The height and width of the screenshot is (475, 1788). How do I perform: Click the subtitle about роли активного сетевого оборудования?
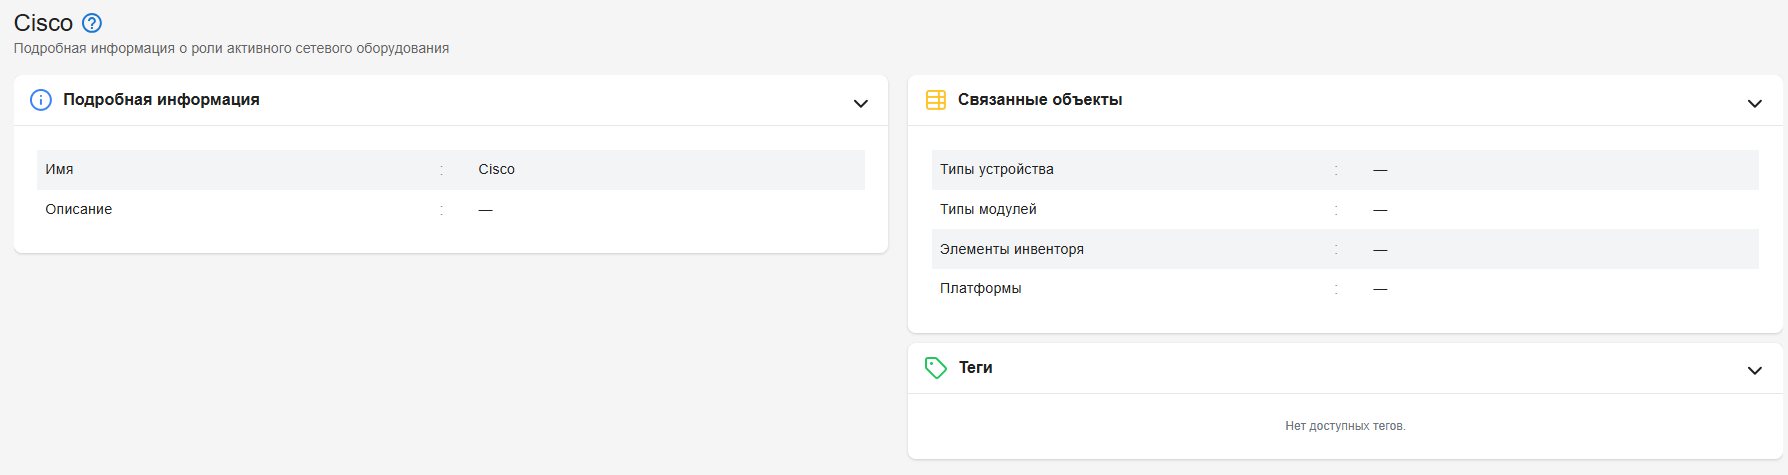pos(231,48)
